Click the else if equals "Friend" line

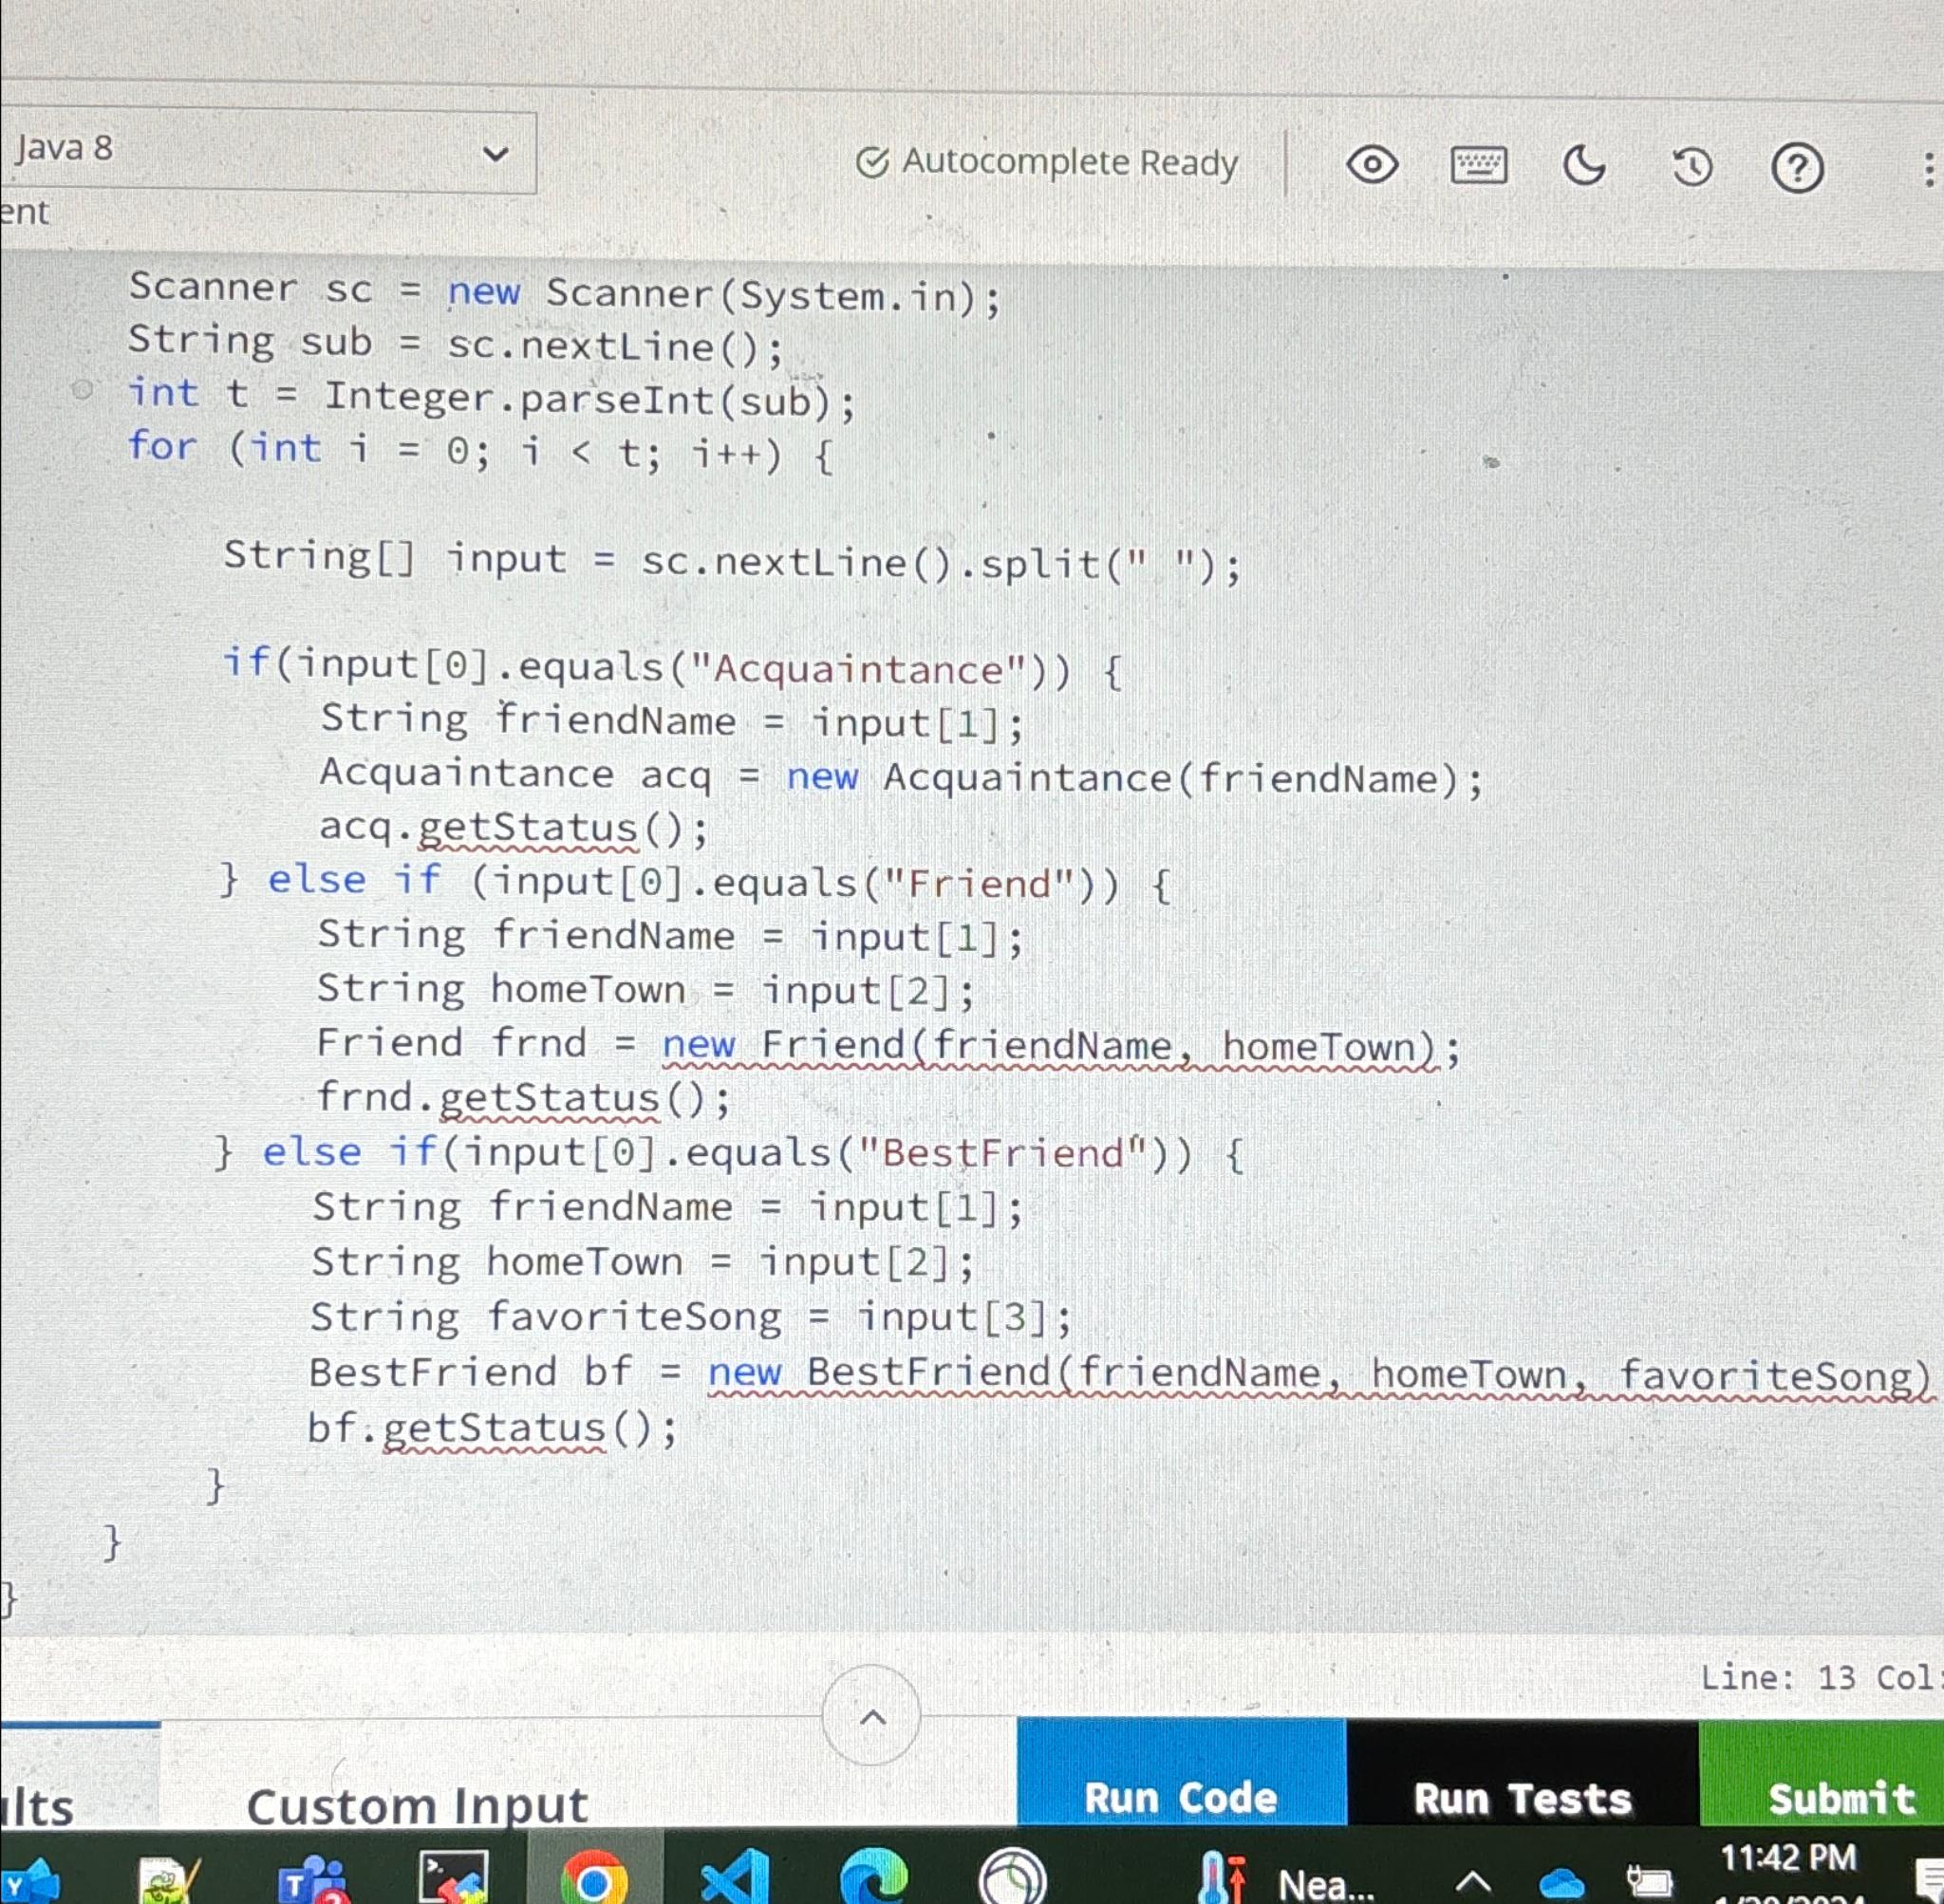(695, 882)
